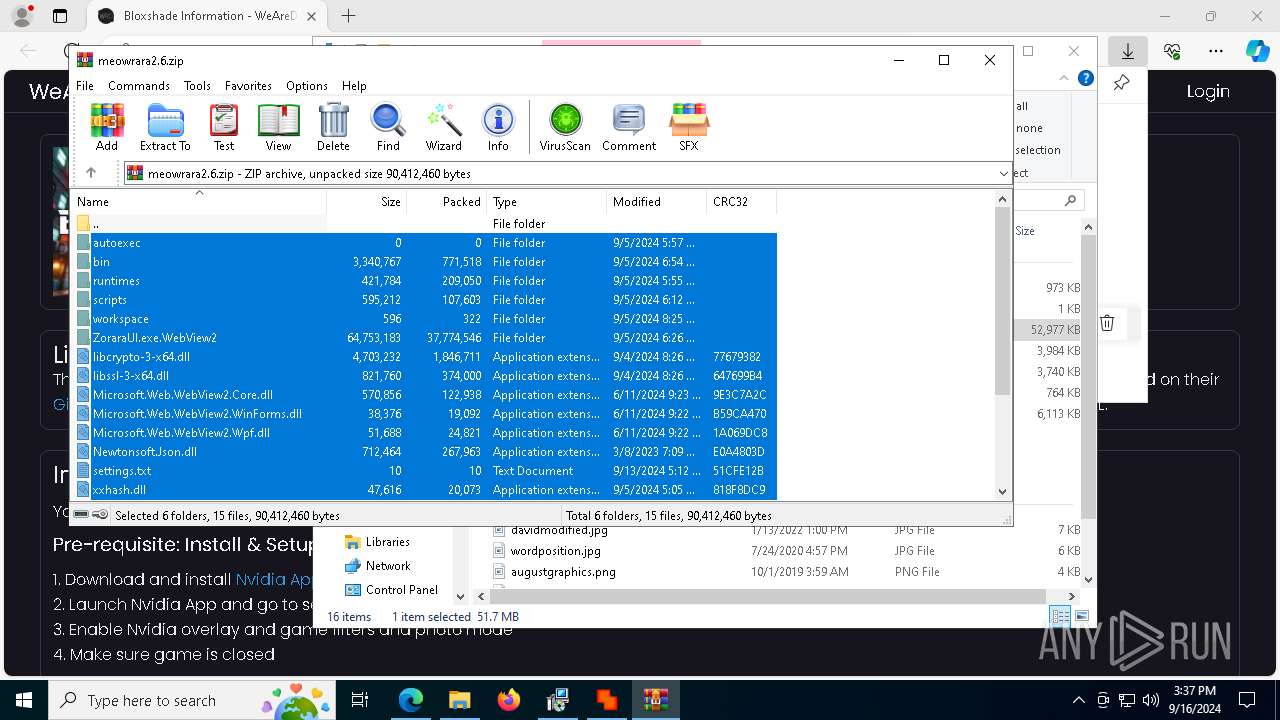Select the runtimes folder row

pyautogui.click(x=425, y=281)
